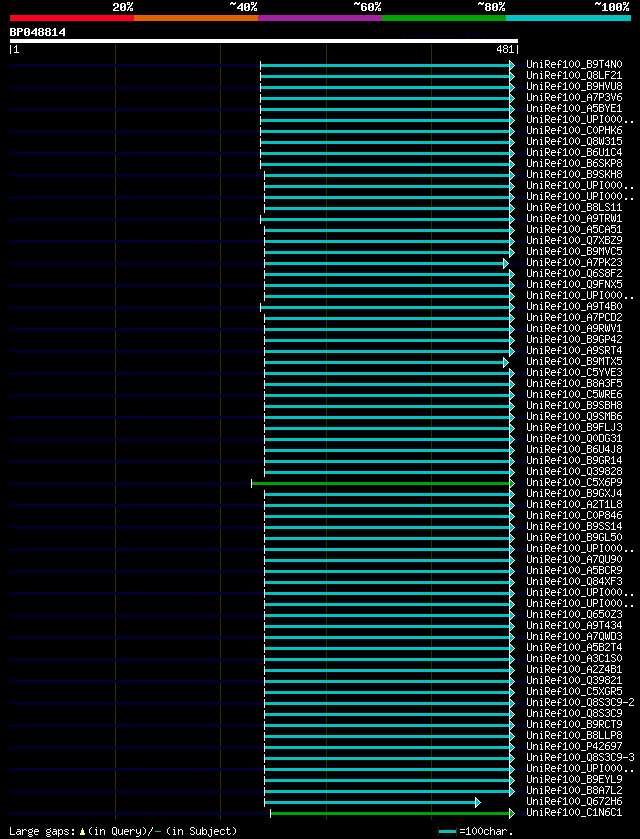Pick the UniRef100_B8A3F5 label
Screen dimensions: 640x839
(574, 384)
